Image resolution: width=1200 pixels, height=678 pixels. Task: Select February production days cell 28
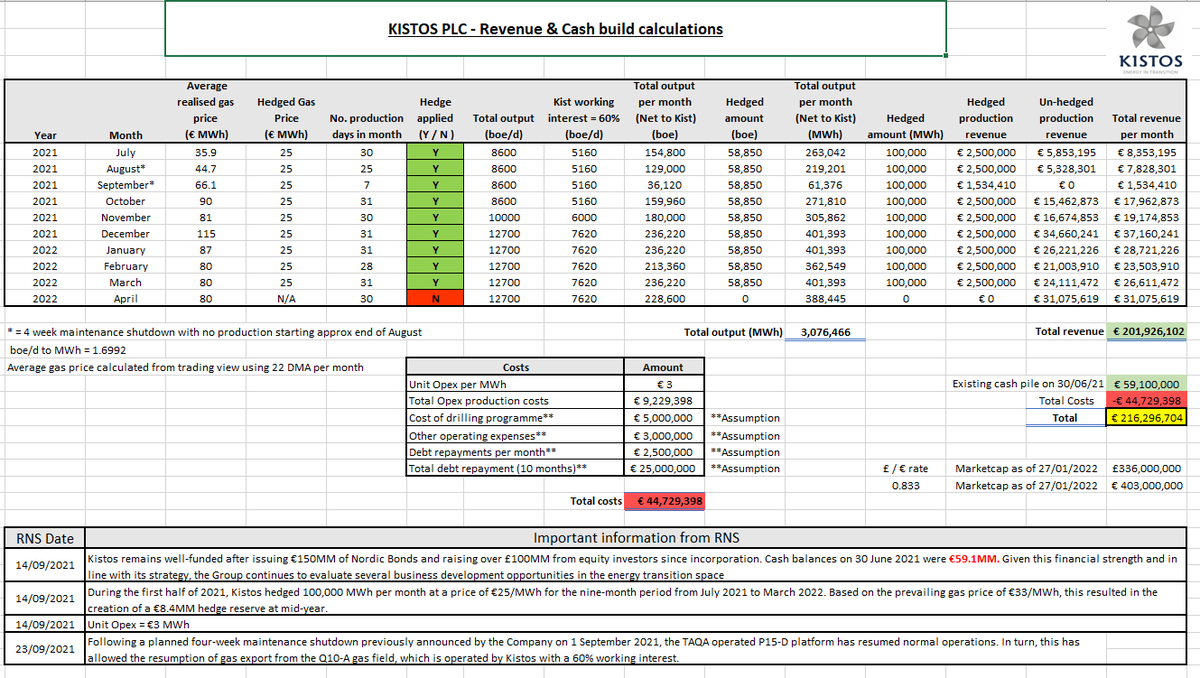point(366,267)
